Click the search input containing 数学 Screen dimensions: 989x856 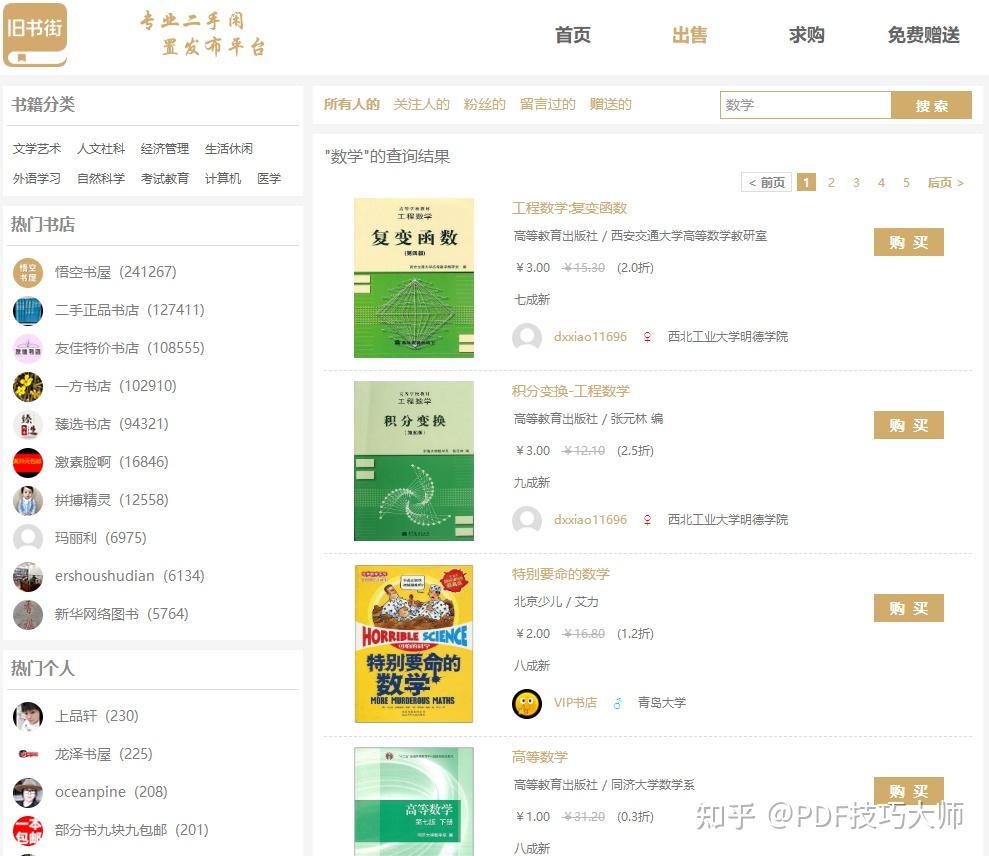(x=805, y=105)
